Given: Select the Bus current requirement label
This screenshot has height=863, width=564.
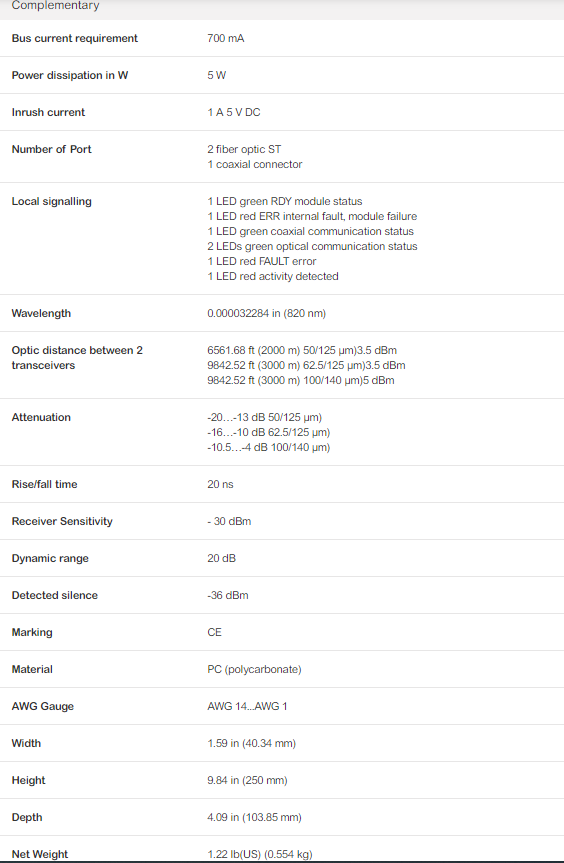Looking at the screenshot, I should pyautogui.click(x=75, y=39).
